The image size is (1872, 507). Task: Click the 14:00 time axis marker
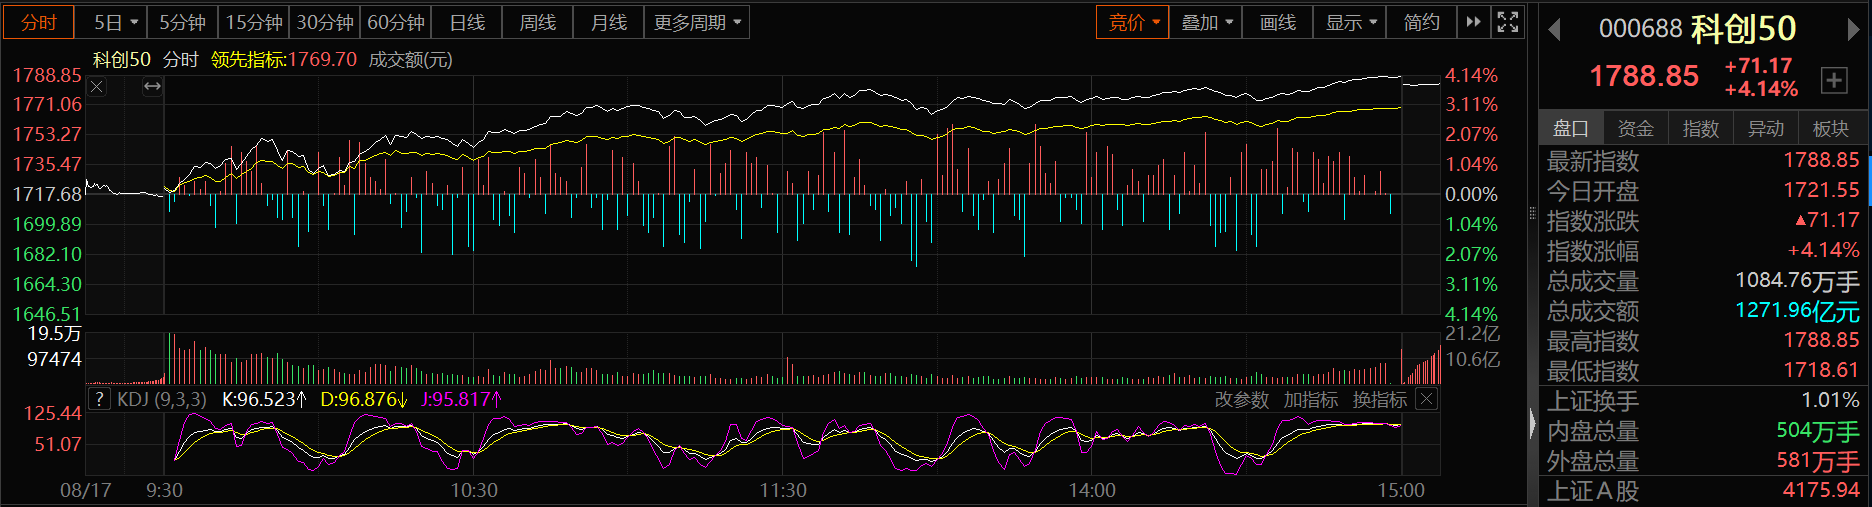1092,490
